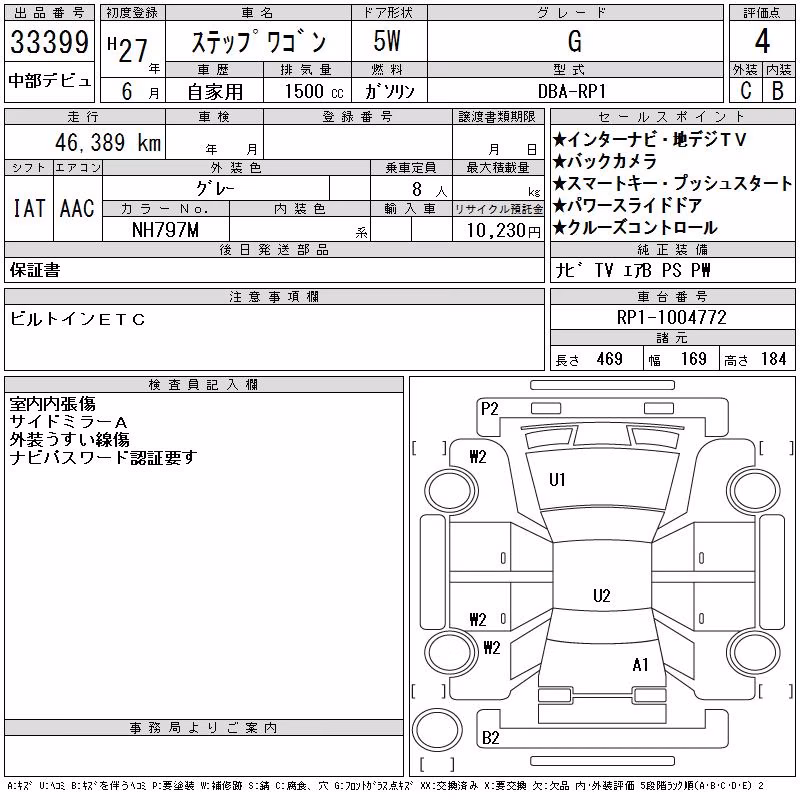Click the car name ステップワゴン
Viewport: 800px width, 800px height.
click(259, 42)
